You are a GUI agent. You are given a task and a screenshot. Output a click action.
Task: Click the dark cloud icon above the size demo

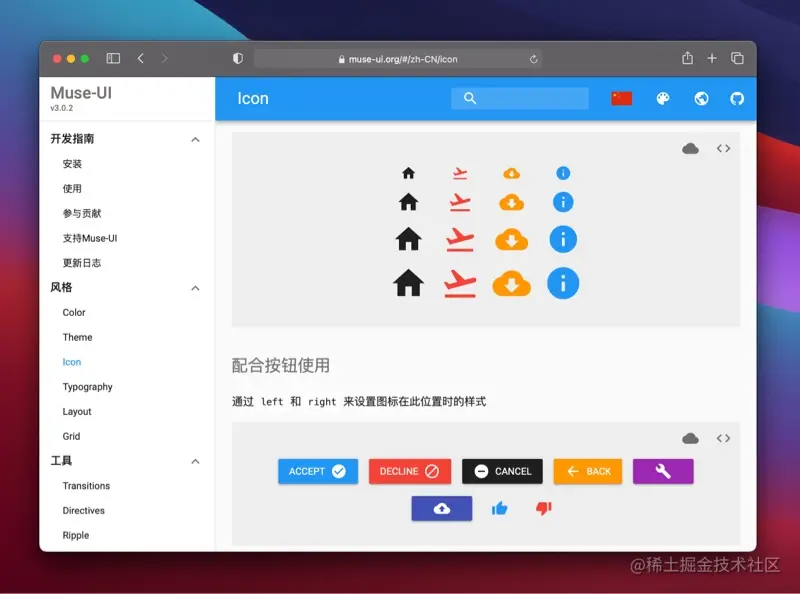pyautogui.click(x=690, y=148)
